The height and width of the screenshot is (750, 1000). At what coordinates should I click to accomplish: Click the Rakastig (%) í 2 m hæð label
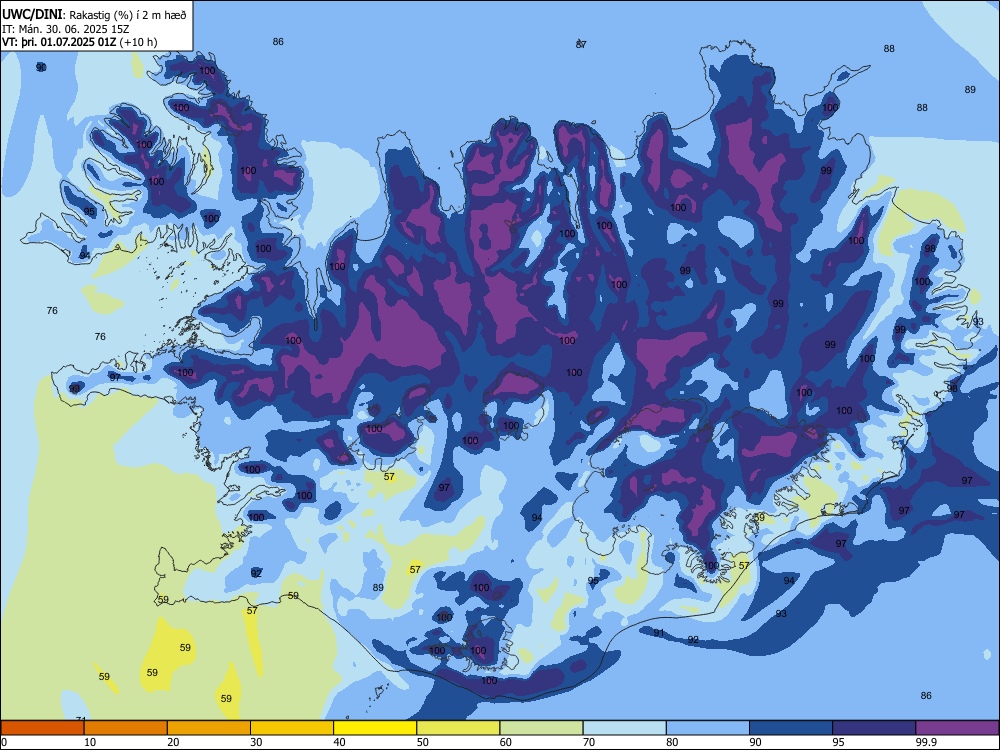pos(128,15)
